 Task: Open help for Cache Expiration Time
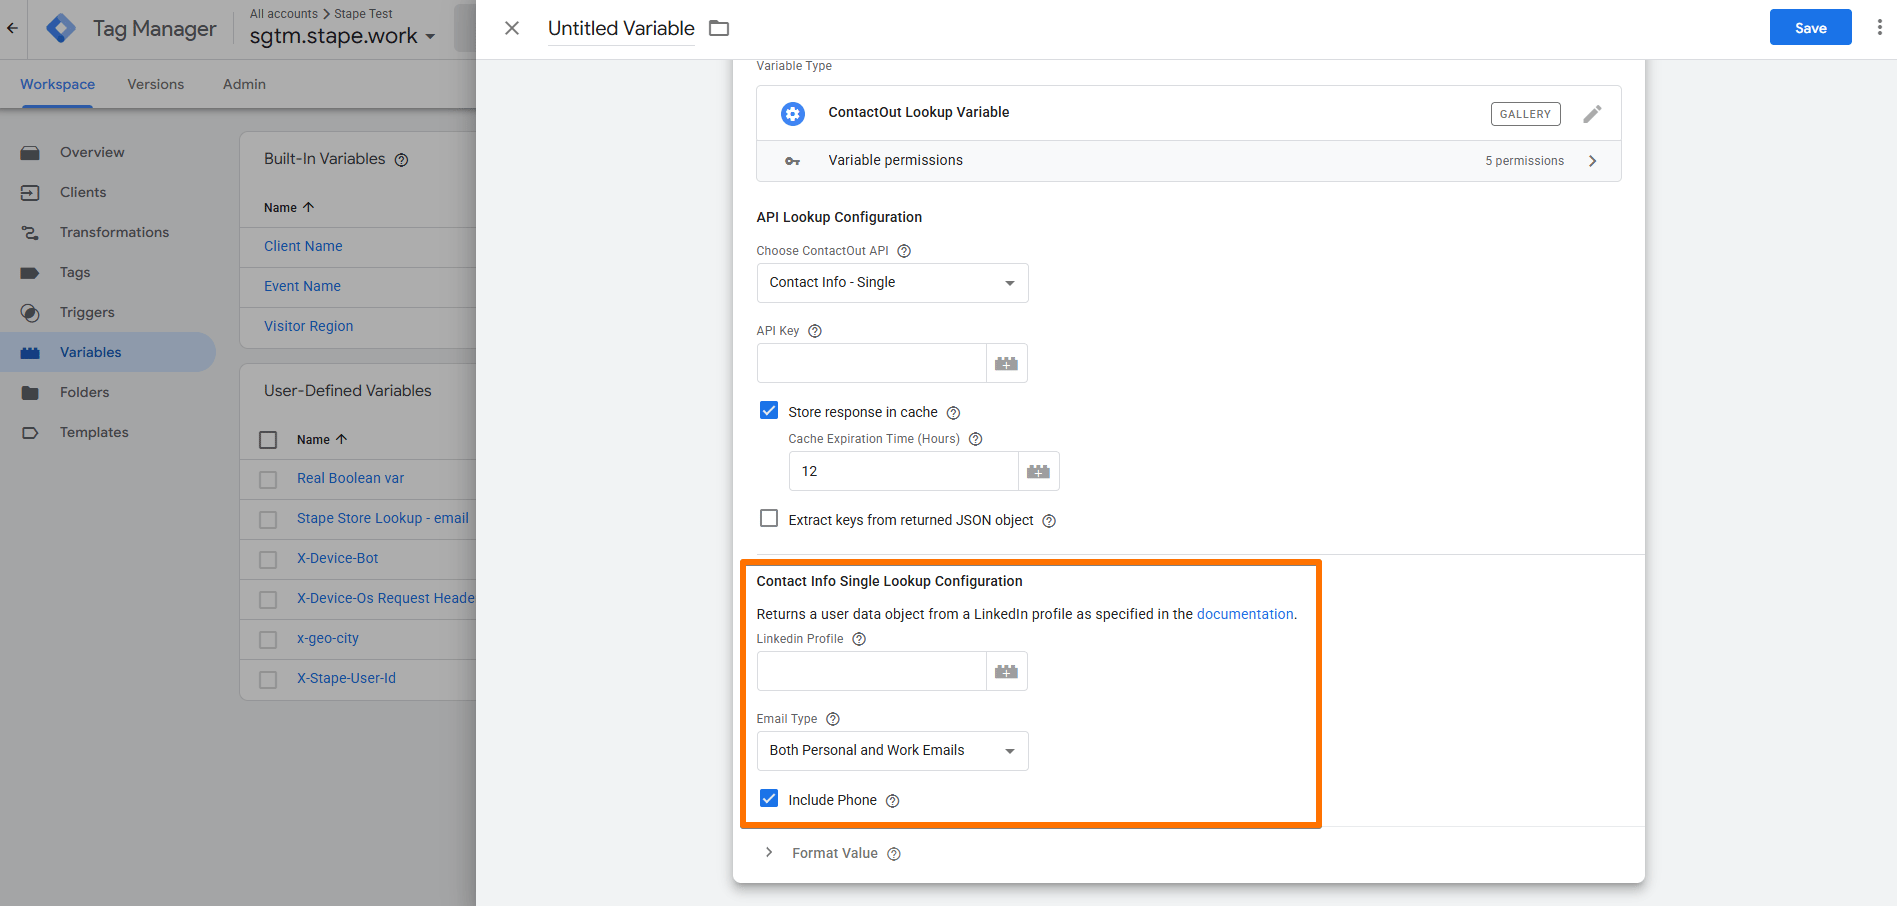coord(976,439)
